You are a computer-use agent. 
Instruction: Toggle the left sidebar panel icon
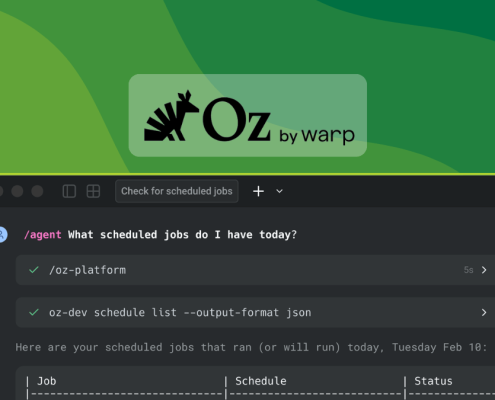(69, 191)
